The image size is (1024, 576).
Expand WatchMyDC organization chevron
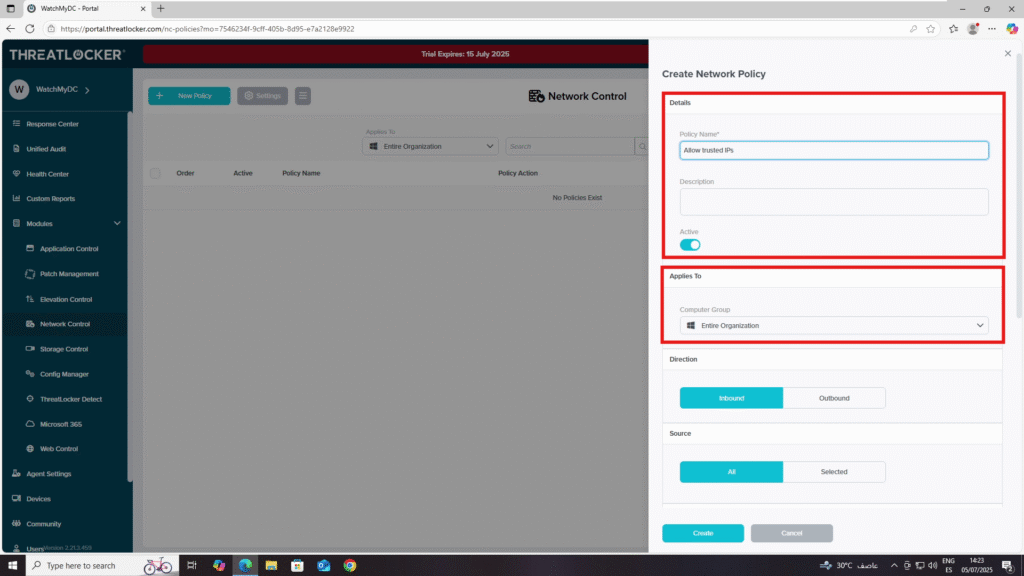tap(88, 89)
